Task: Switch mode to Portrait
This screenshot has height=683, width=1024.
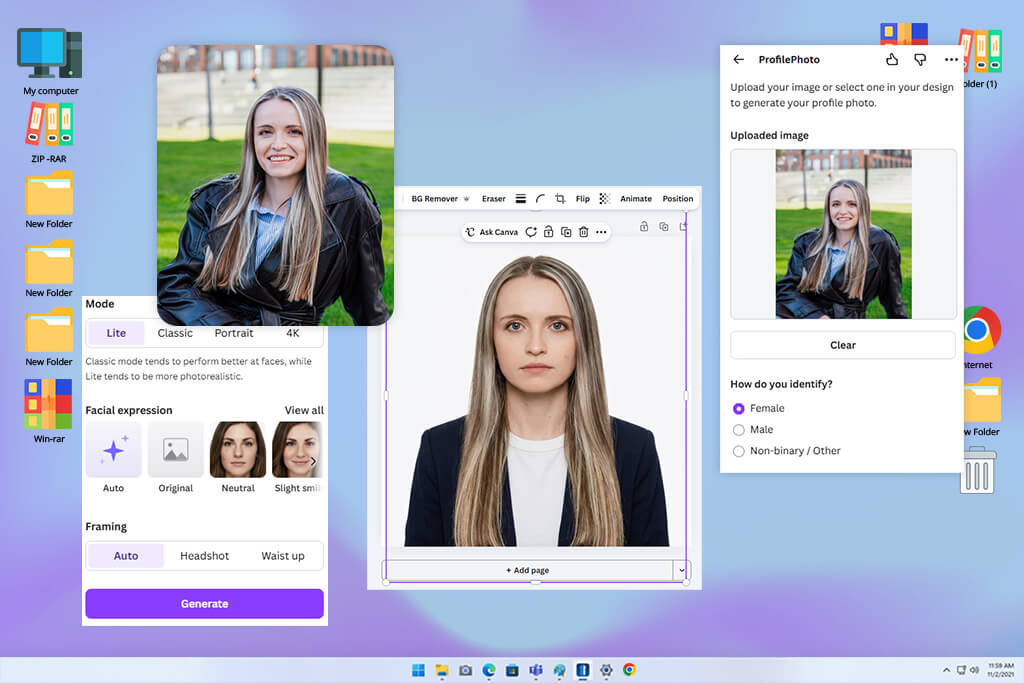Action: (234, 333)
